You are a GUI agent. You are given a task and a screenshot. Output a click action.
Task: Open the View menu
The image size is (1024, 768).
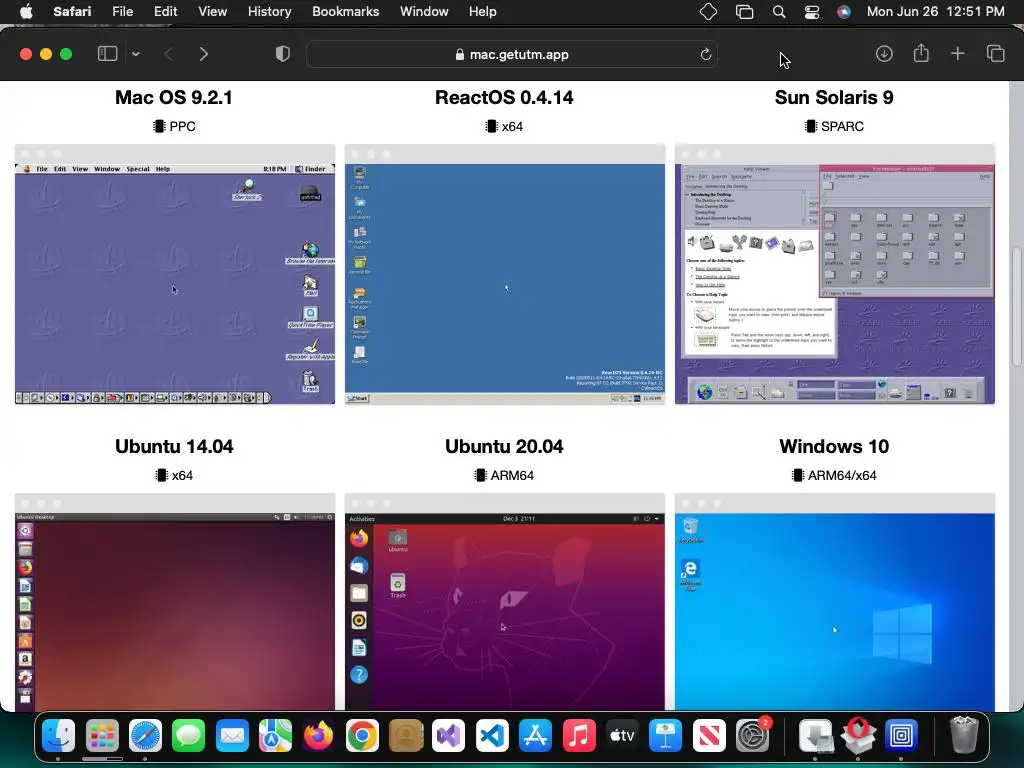pos(212,11)
